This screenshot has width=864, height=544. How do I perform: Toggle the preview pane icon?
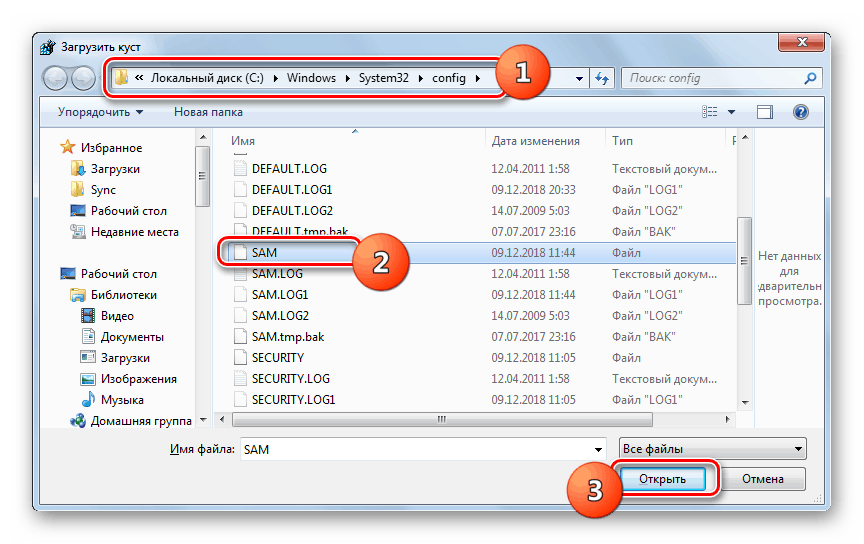click(x=765, y=112)
